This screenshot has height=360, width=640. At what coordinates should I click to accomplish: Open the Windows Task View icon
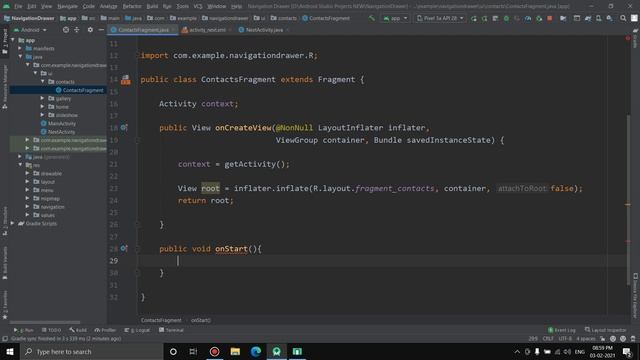[193, 351]
